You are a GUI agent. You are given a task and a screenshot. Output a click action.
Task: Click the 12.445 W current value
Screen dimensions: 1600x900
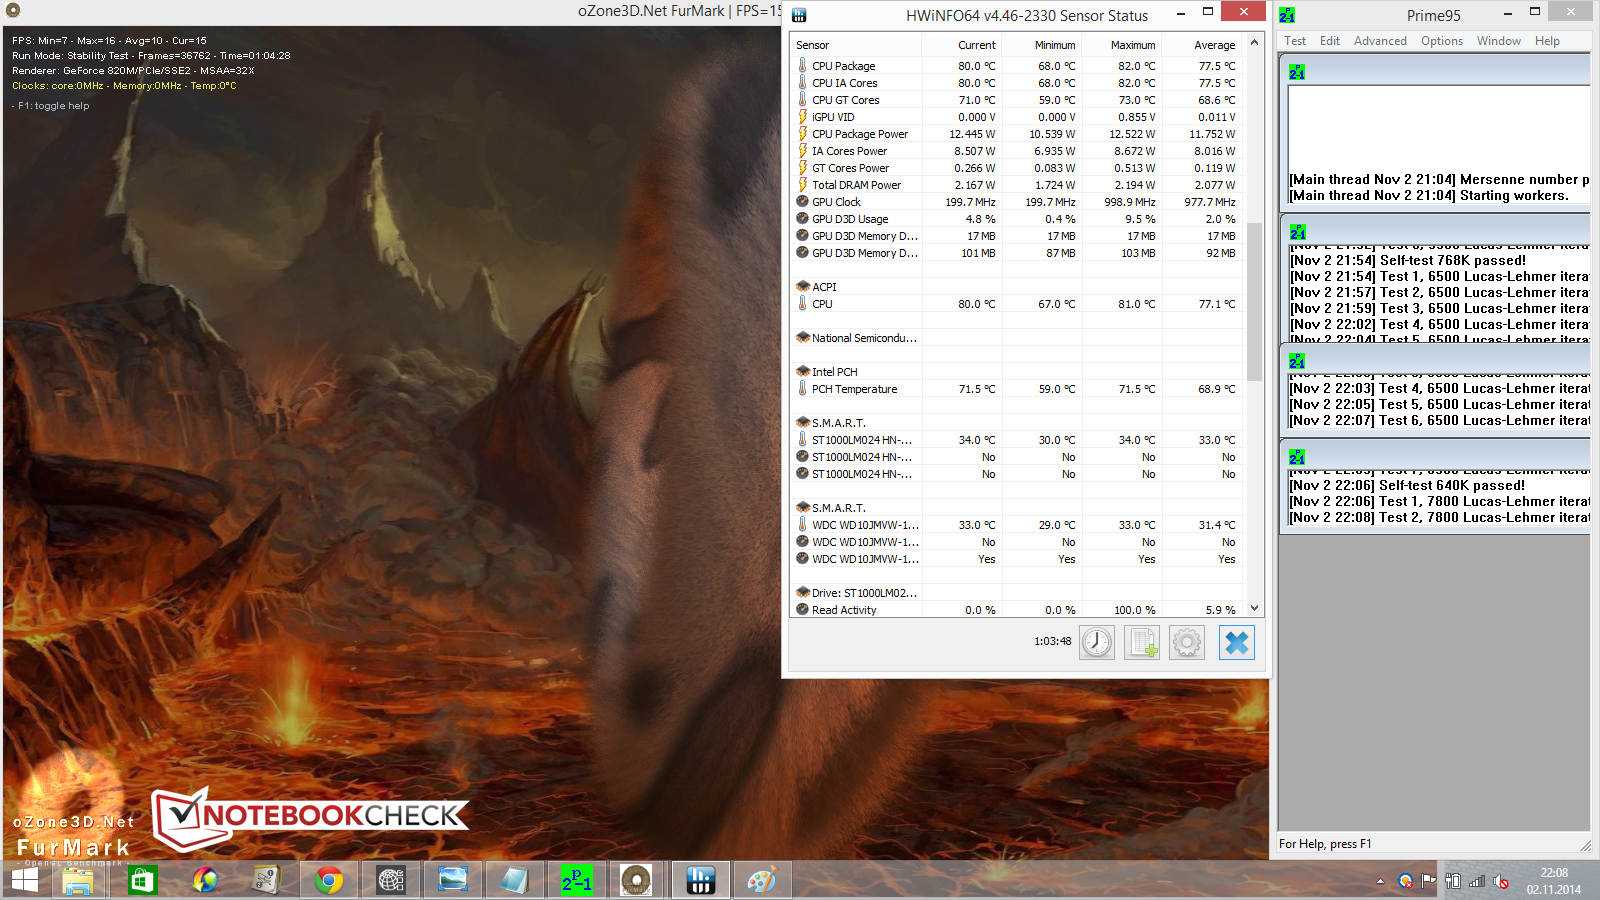click(972, 134)
